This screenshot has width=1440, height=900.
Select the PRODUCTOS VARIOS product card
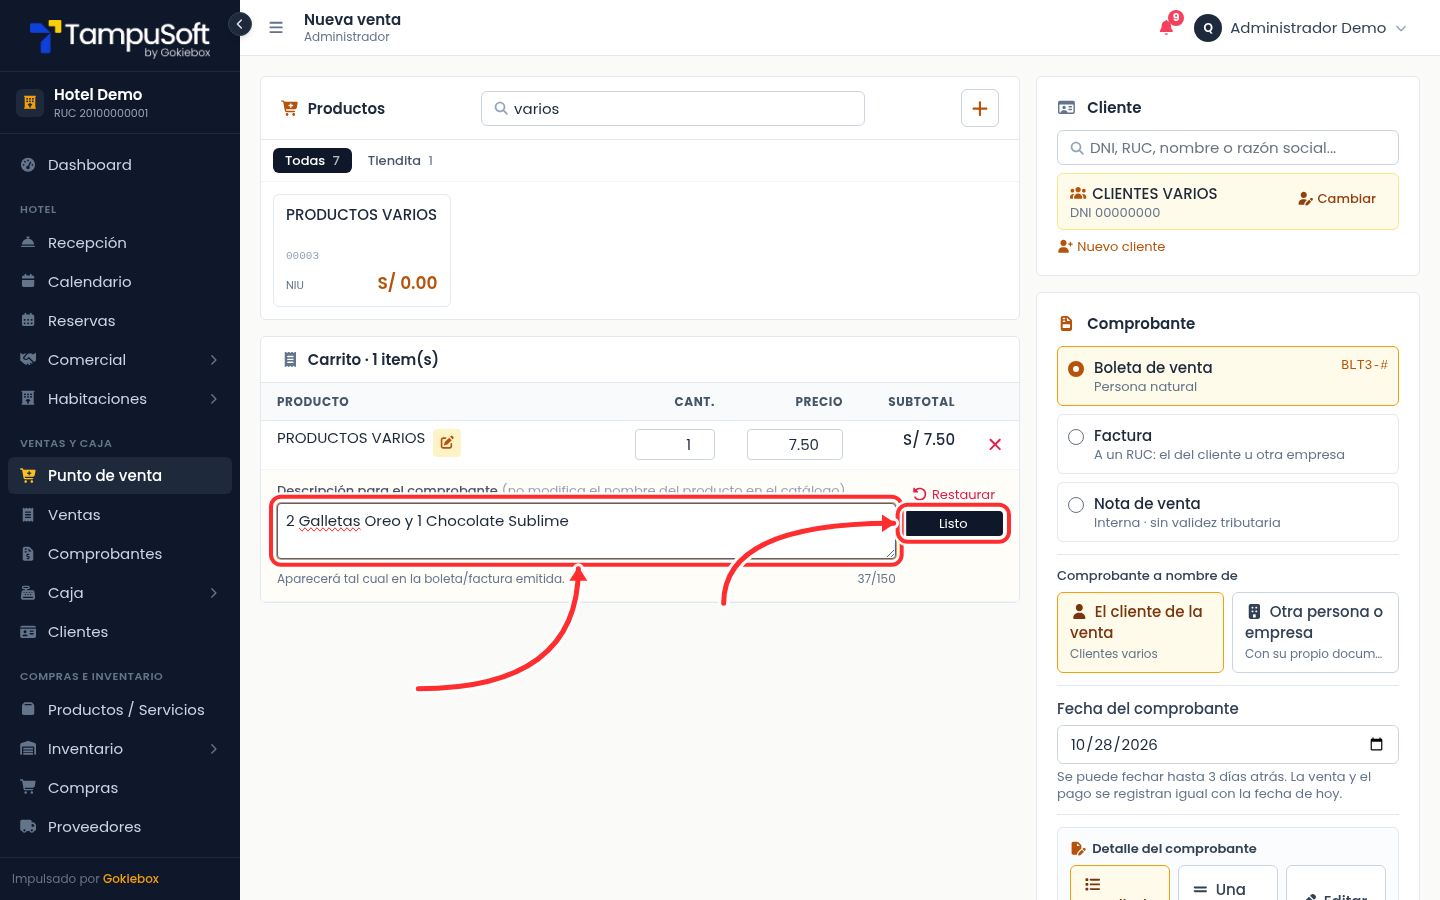(x=362, y=250)
